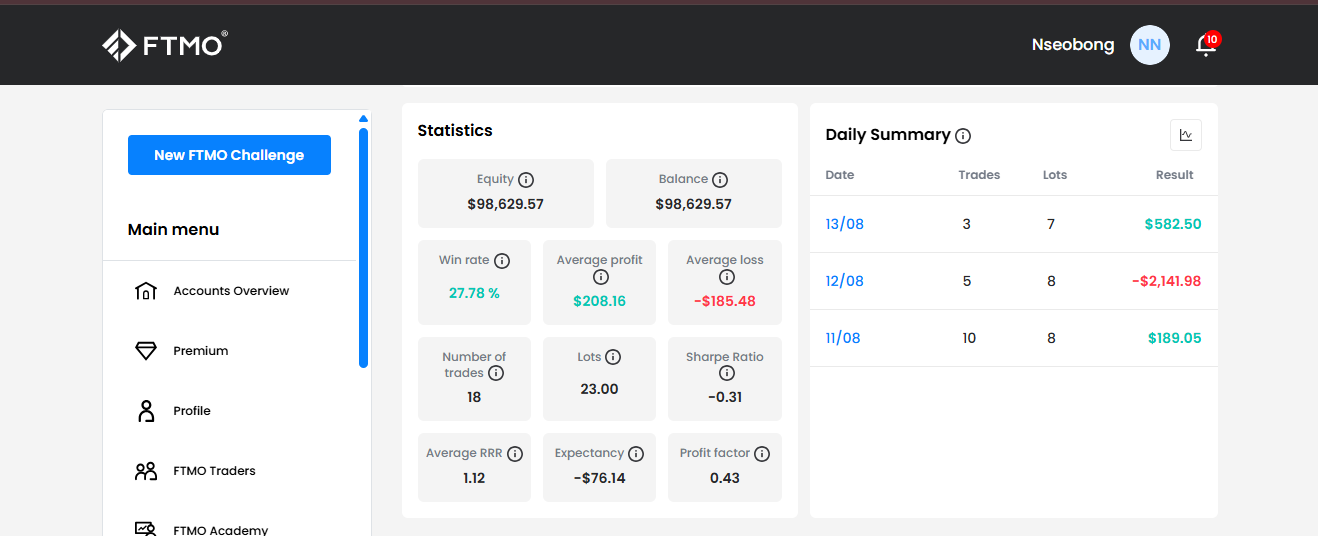
Task: Click the FTMO logo in header
Action: click(165, 45)
